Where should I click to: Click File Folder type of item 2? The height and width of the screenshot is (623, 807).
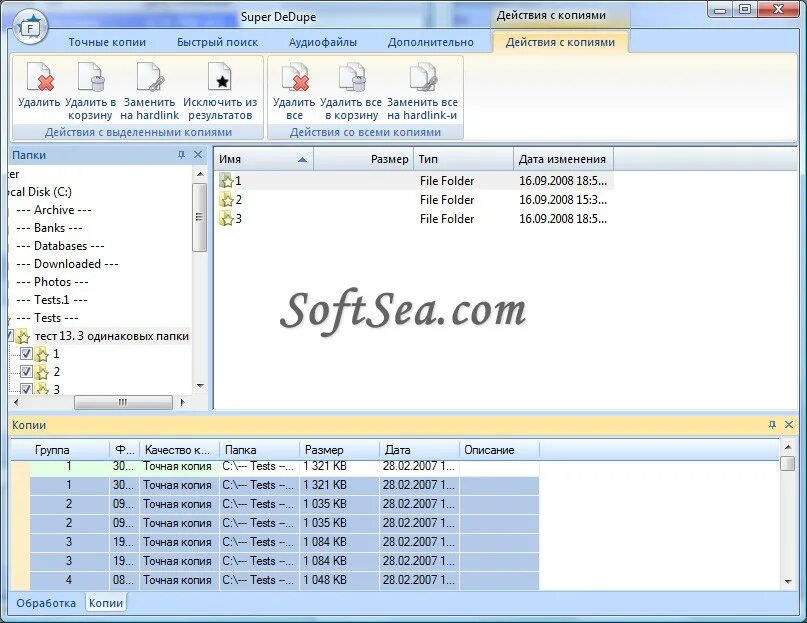pos(447,200)
